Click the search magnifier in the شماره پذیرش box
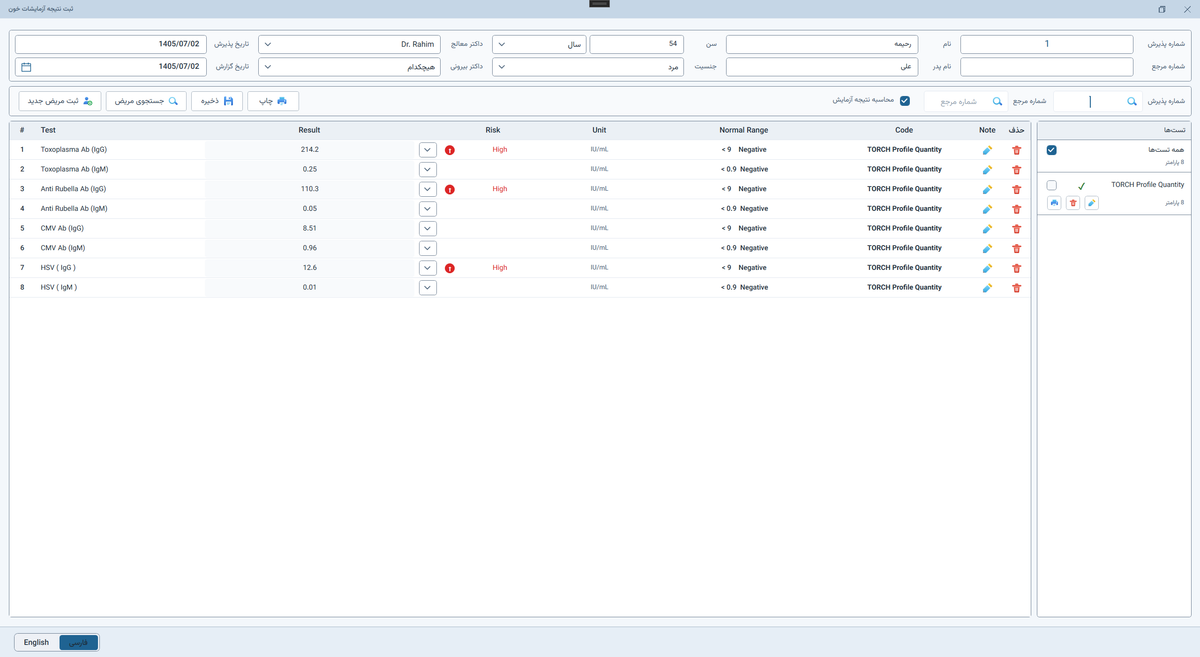The height and width of the screenshot is (657, 1200). click(x=1132, y=101)
